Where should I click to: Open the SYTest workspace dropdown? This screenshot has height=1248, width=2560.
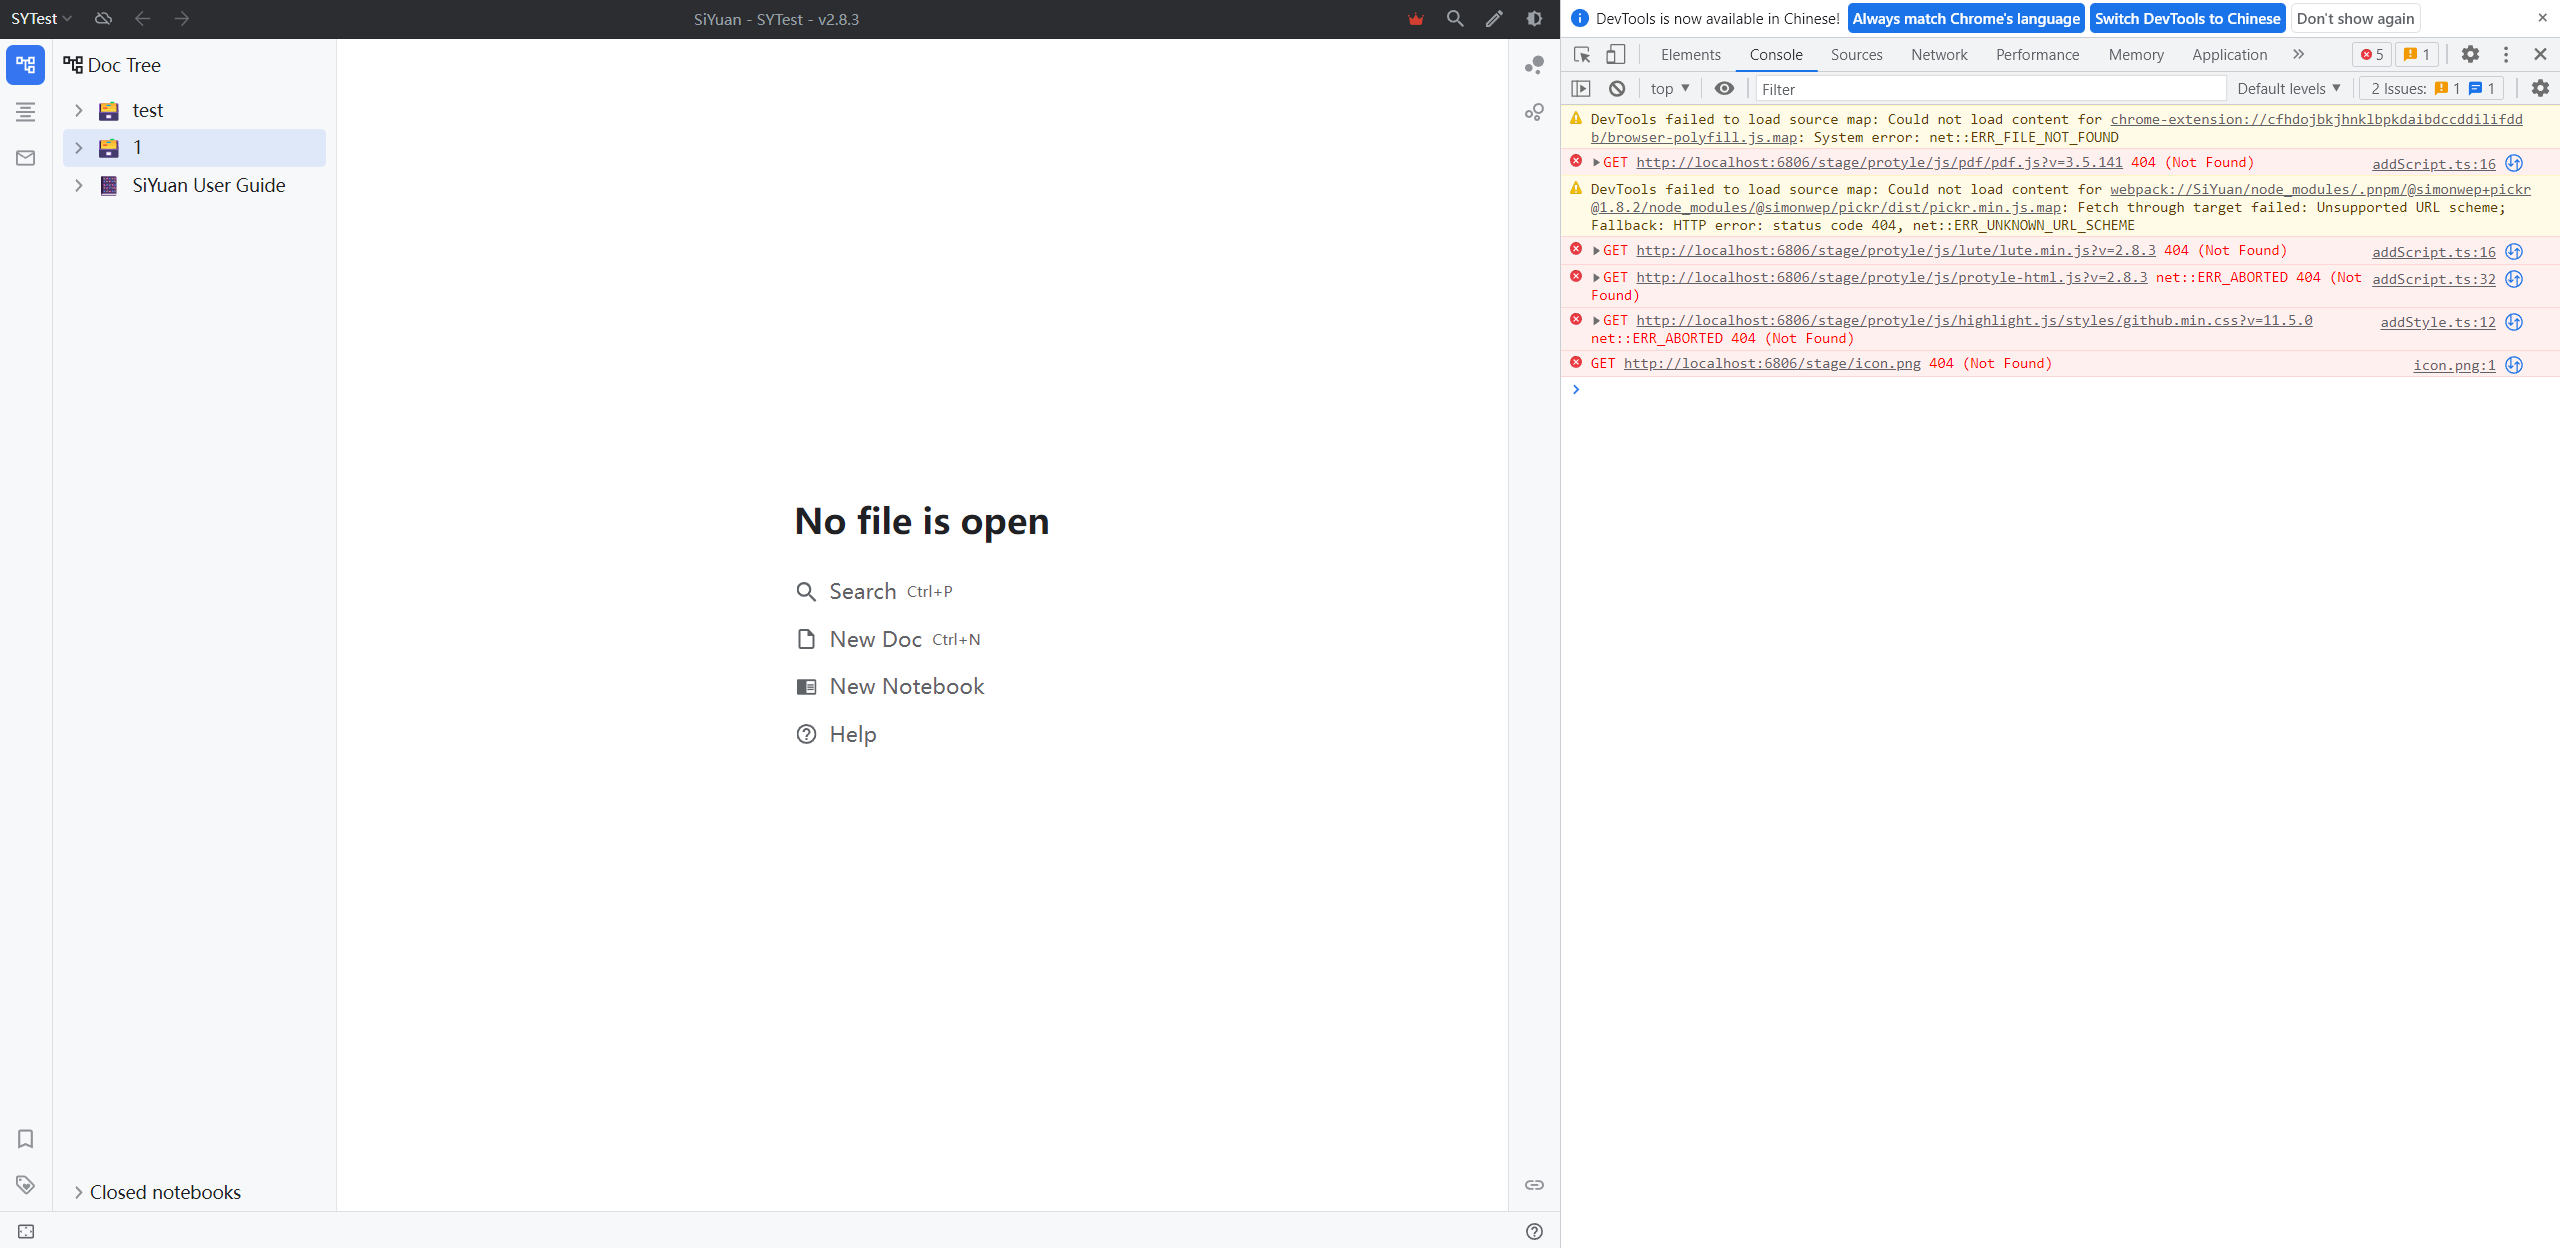[x=40, y=18]
